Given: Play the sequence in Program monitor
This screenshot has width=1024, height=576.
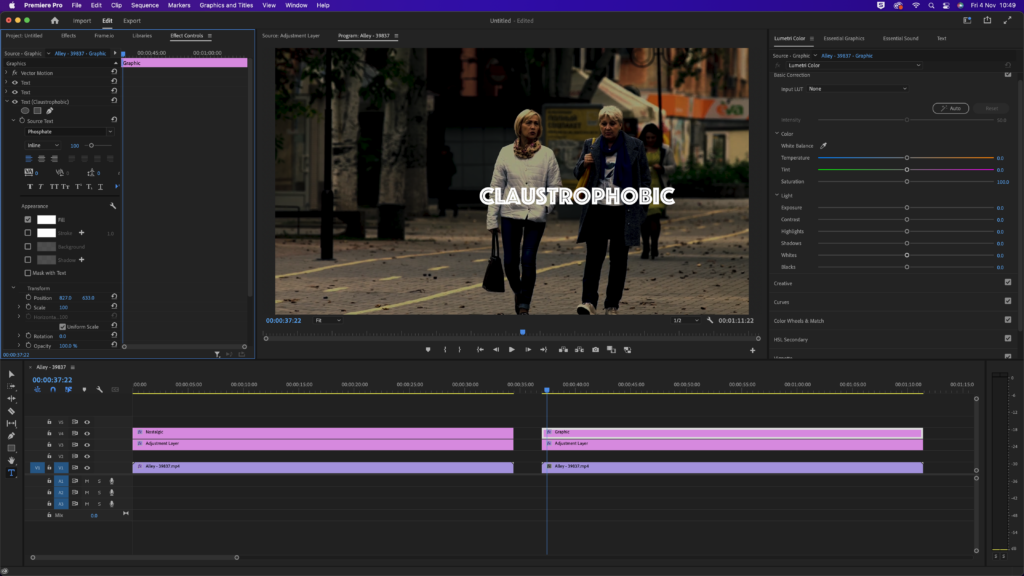Looking at the screenshot, I should tap(512, 350).
